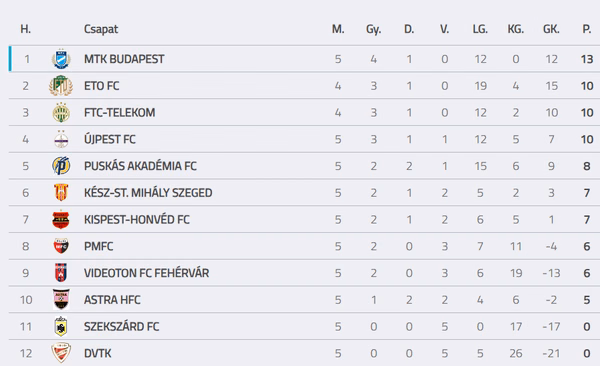600x366 pixels.
Task: Click the Szekszárd FC badge
Action: click(61, 326)
